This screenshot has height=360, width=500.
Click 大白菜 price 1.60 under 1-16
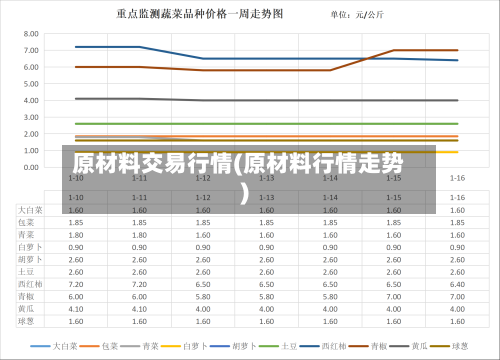coord(457,210)
